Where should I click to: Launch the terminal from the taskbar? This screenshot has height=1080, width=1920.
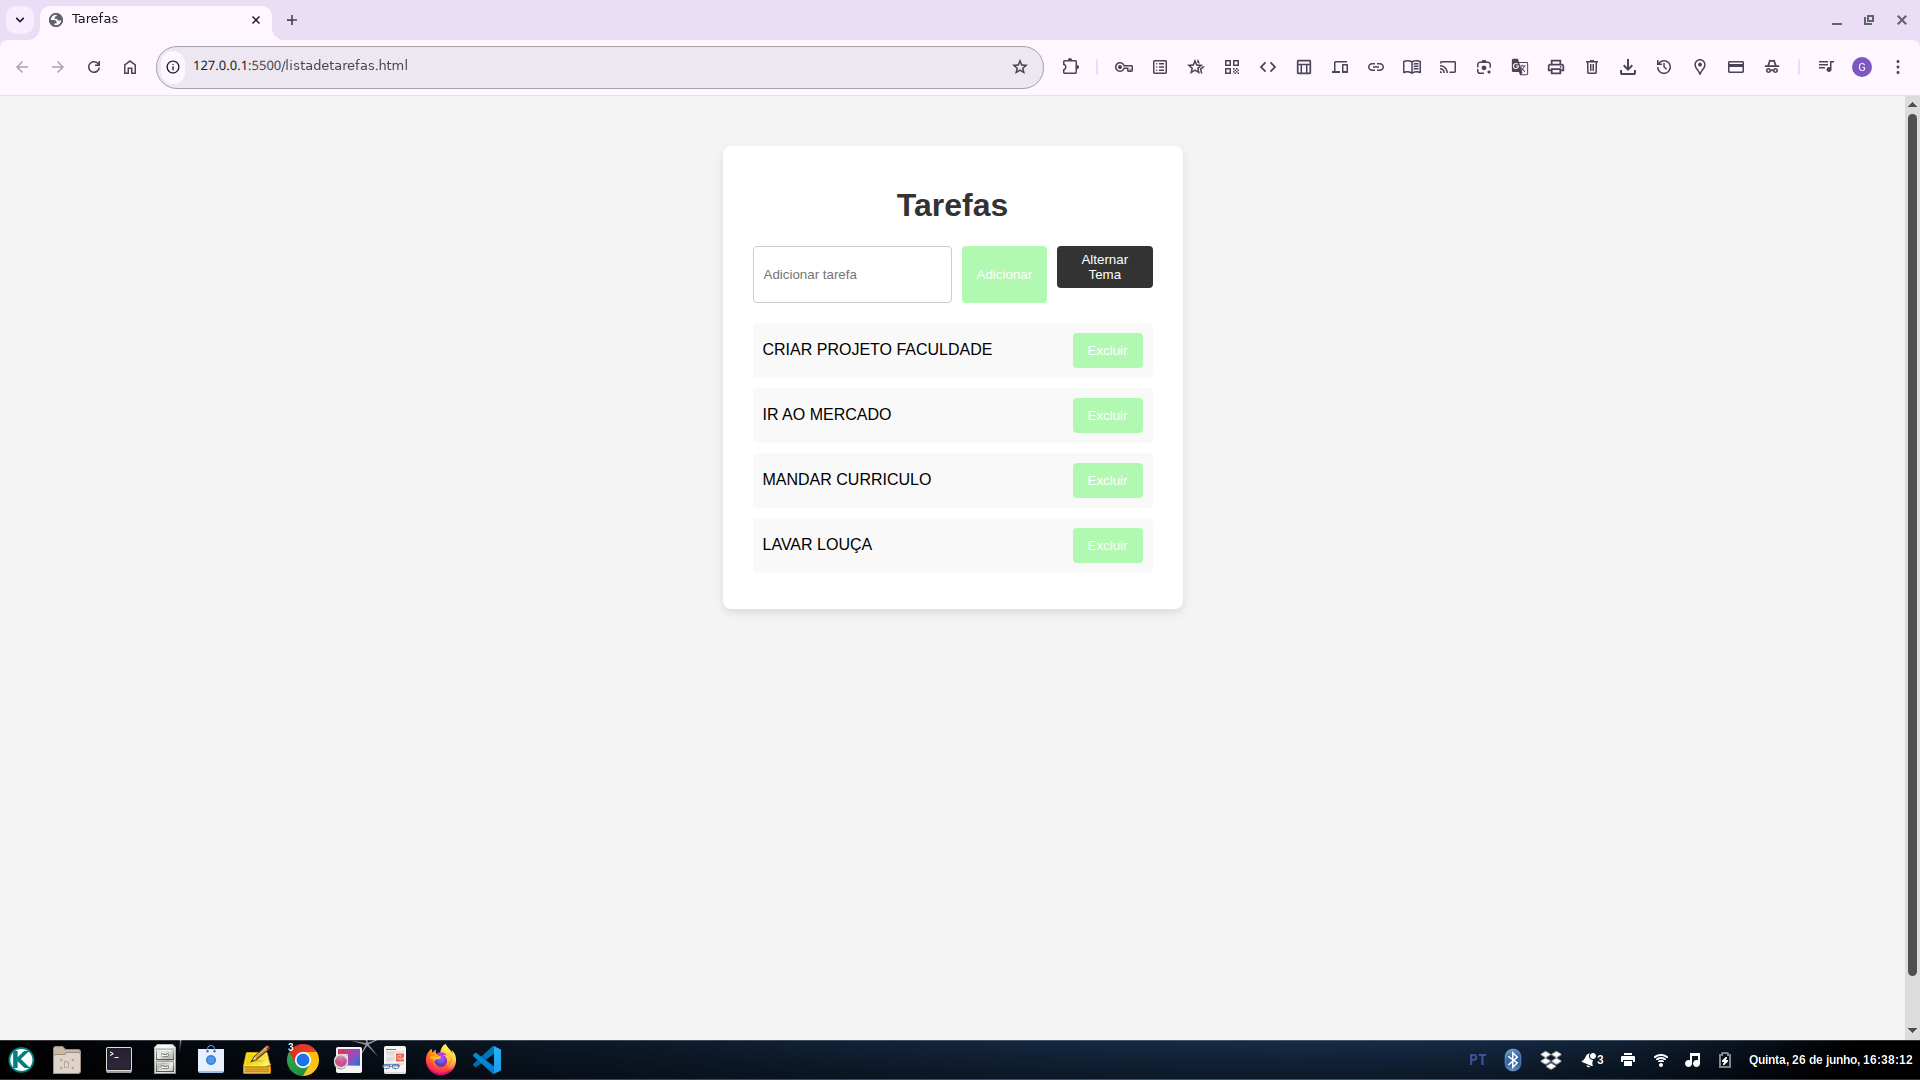point(119,1060)
